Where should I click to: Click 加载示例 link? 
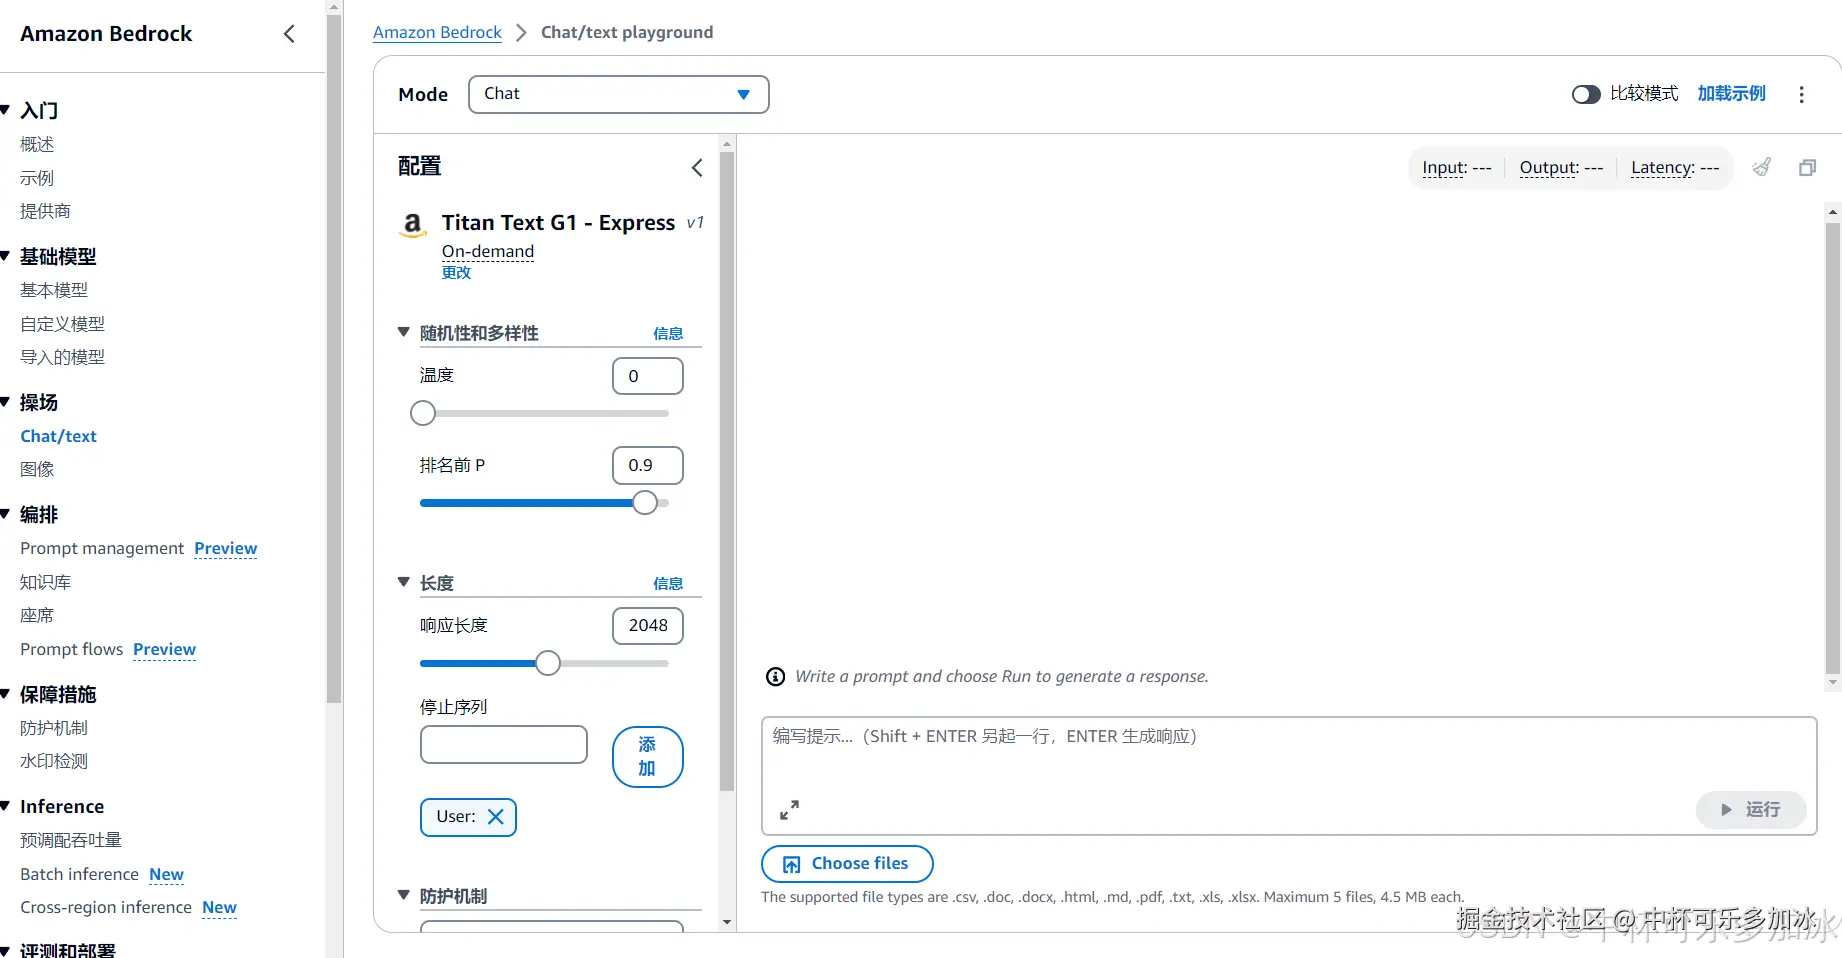pos(1731,93)
